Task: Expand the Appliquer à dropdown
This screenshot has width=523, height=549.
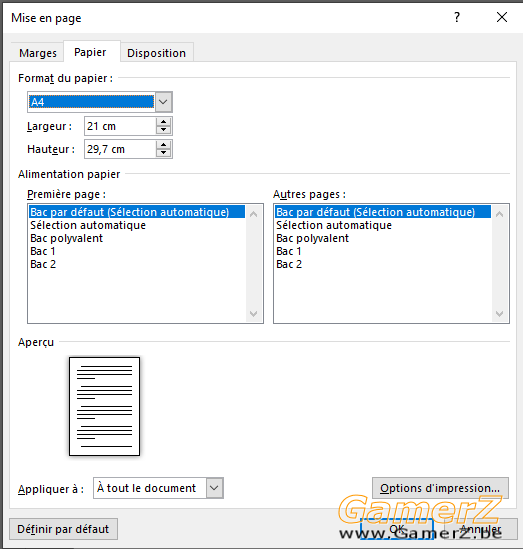Action: coord(214,488)
